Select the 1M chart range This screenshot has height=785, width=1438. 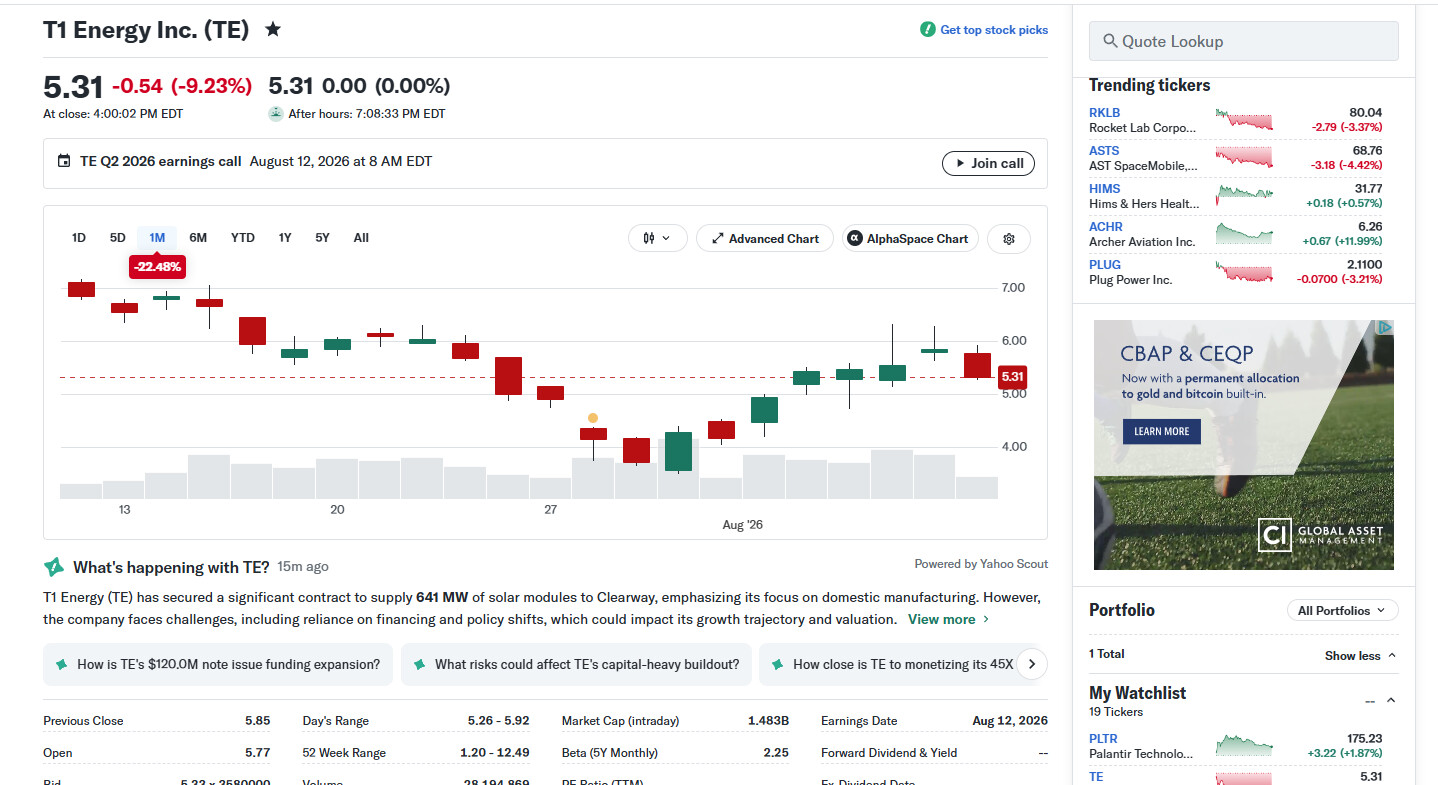[x=157, y=238]
